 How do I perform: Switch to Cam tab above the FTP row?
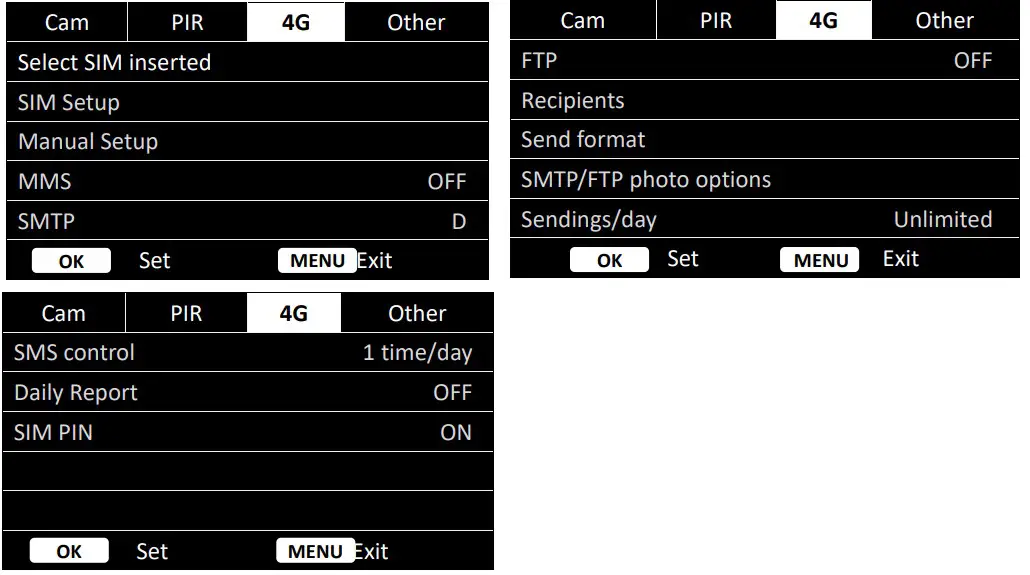pyautogui.click(x=583, y=21)
